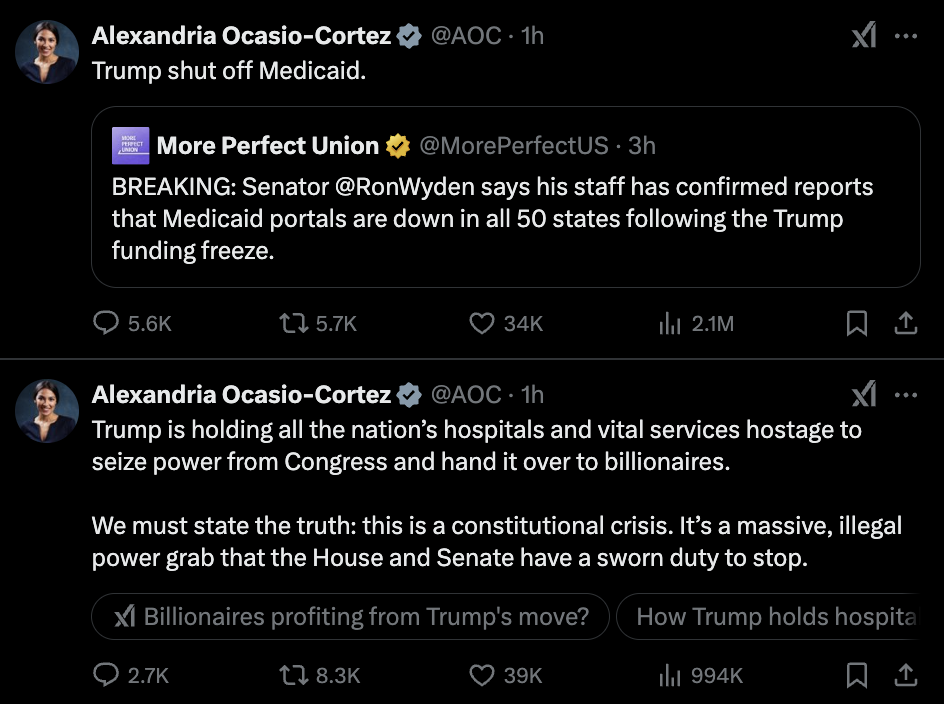
Task: Click Grok icon on the second tweet
Action: (x=863, y=395)
